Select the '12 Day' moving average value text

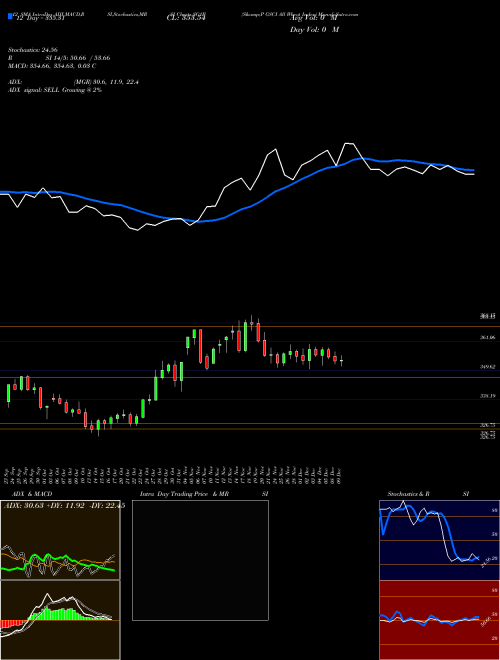pos(40,18)
